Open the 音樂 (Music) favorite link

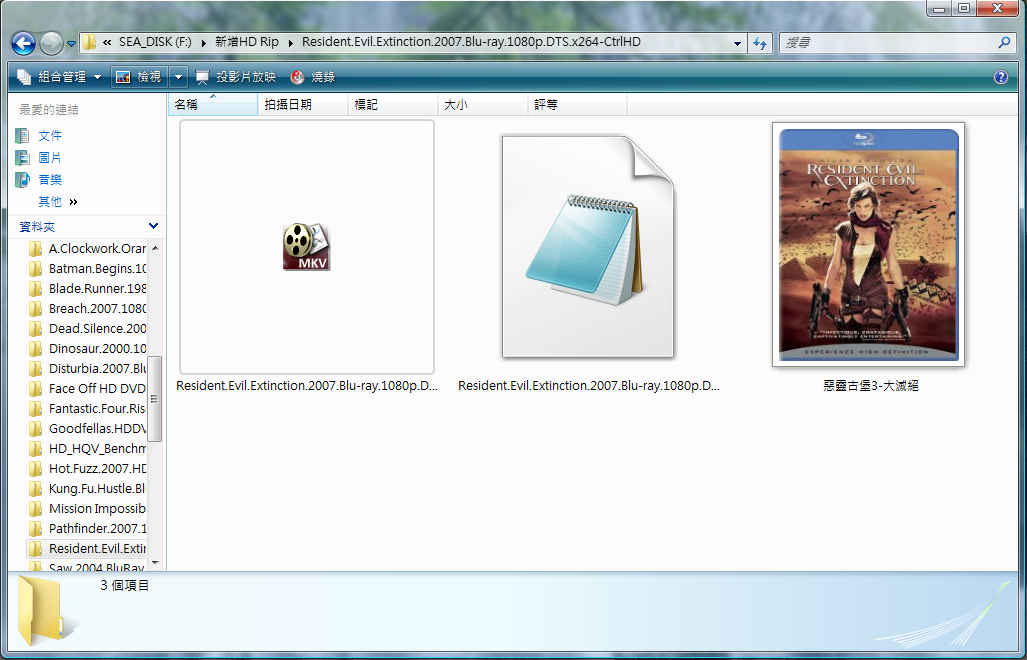(49, 179)
